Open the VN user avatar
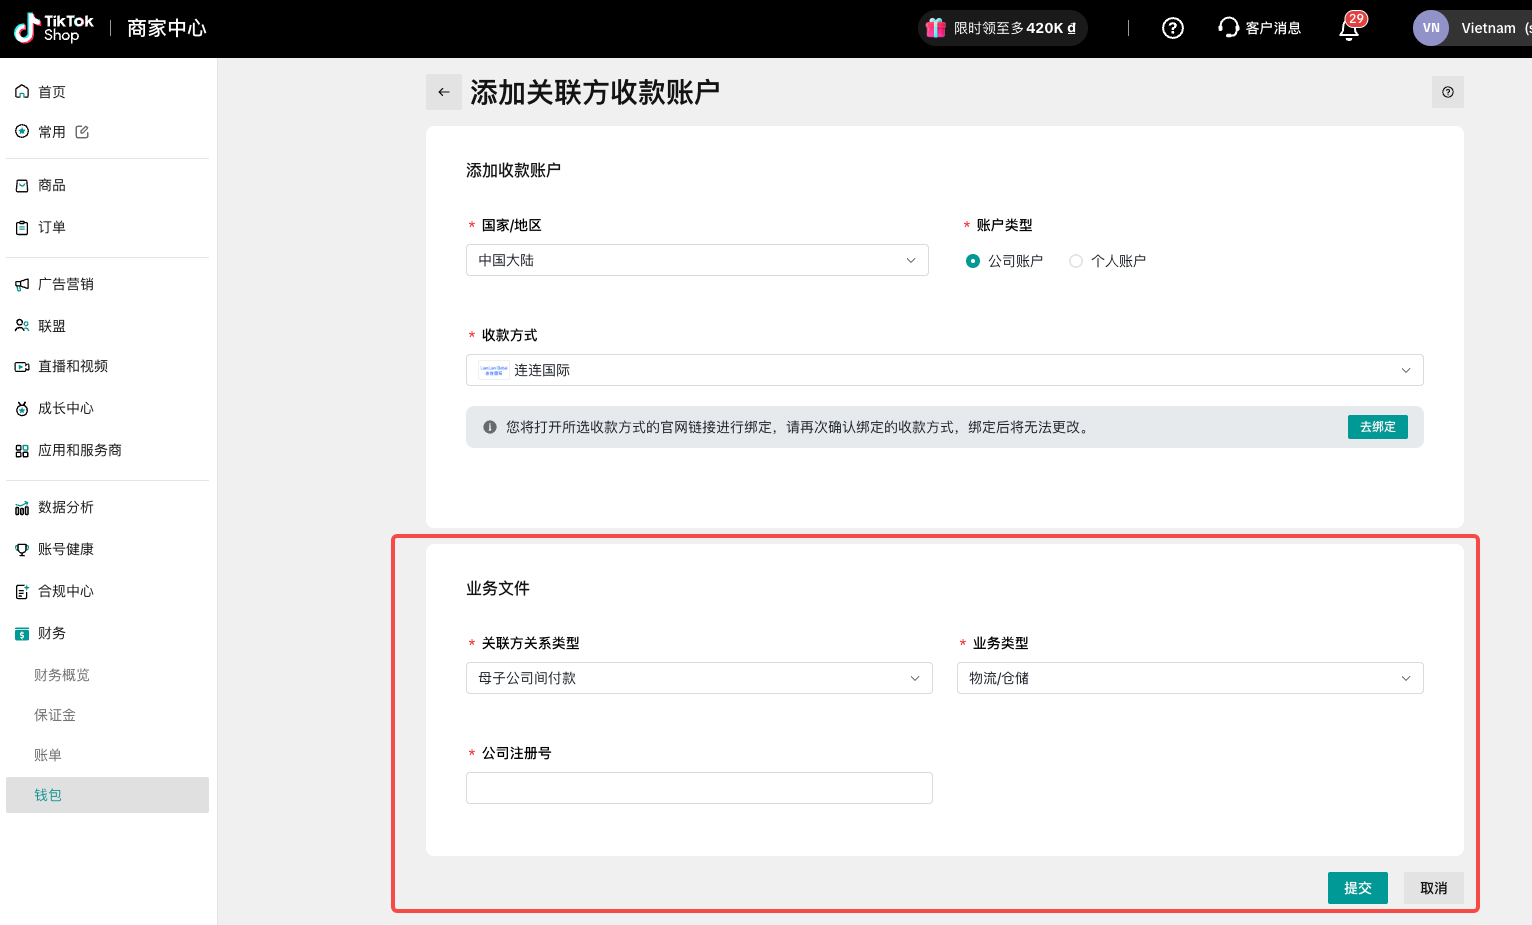 point(1430,28)
